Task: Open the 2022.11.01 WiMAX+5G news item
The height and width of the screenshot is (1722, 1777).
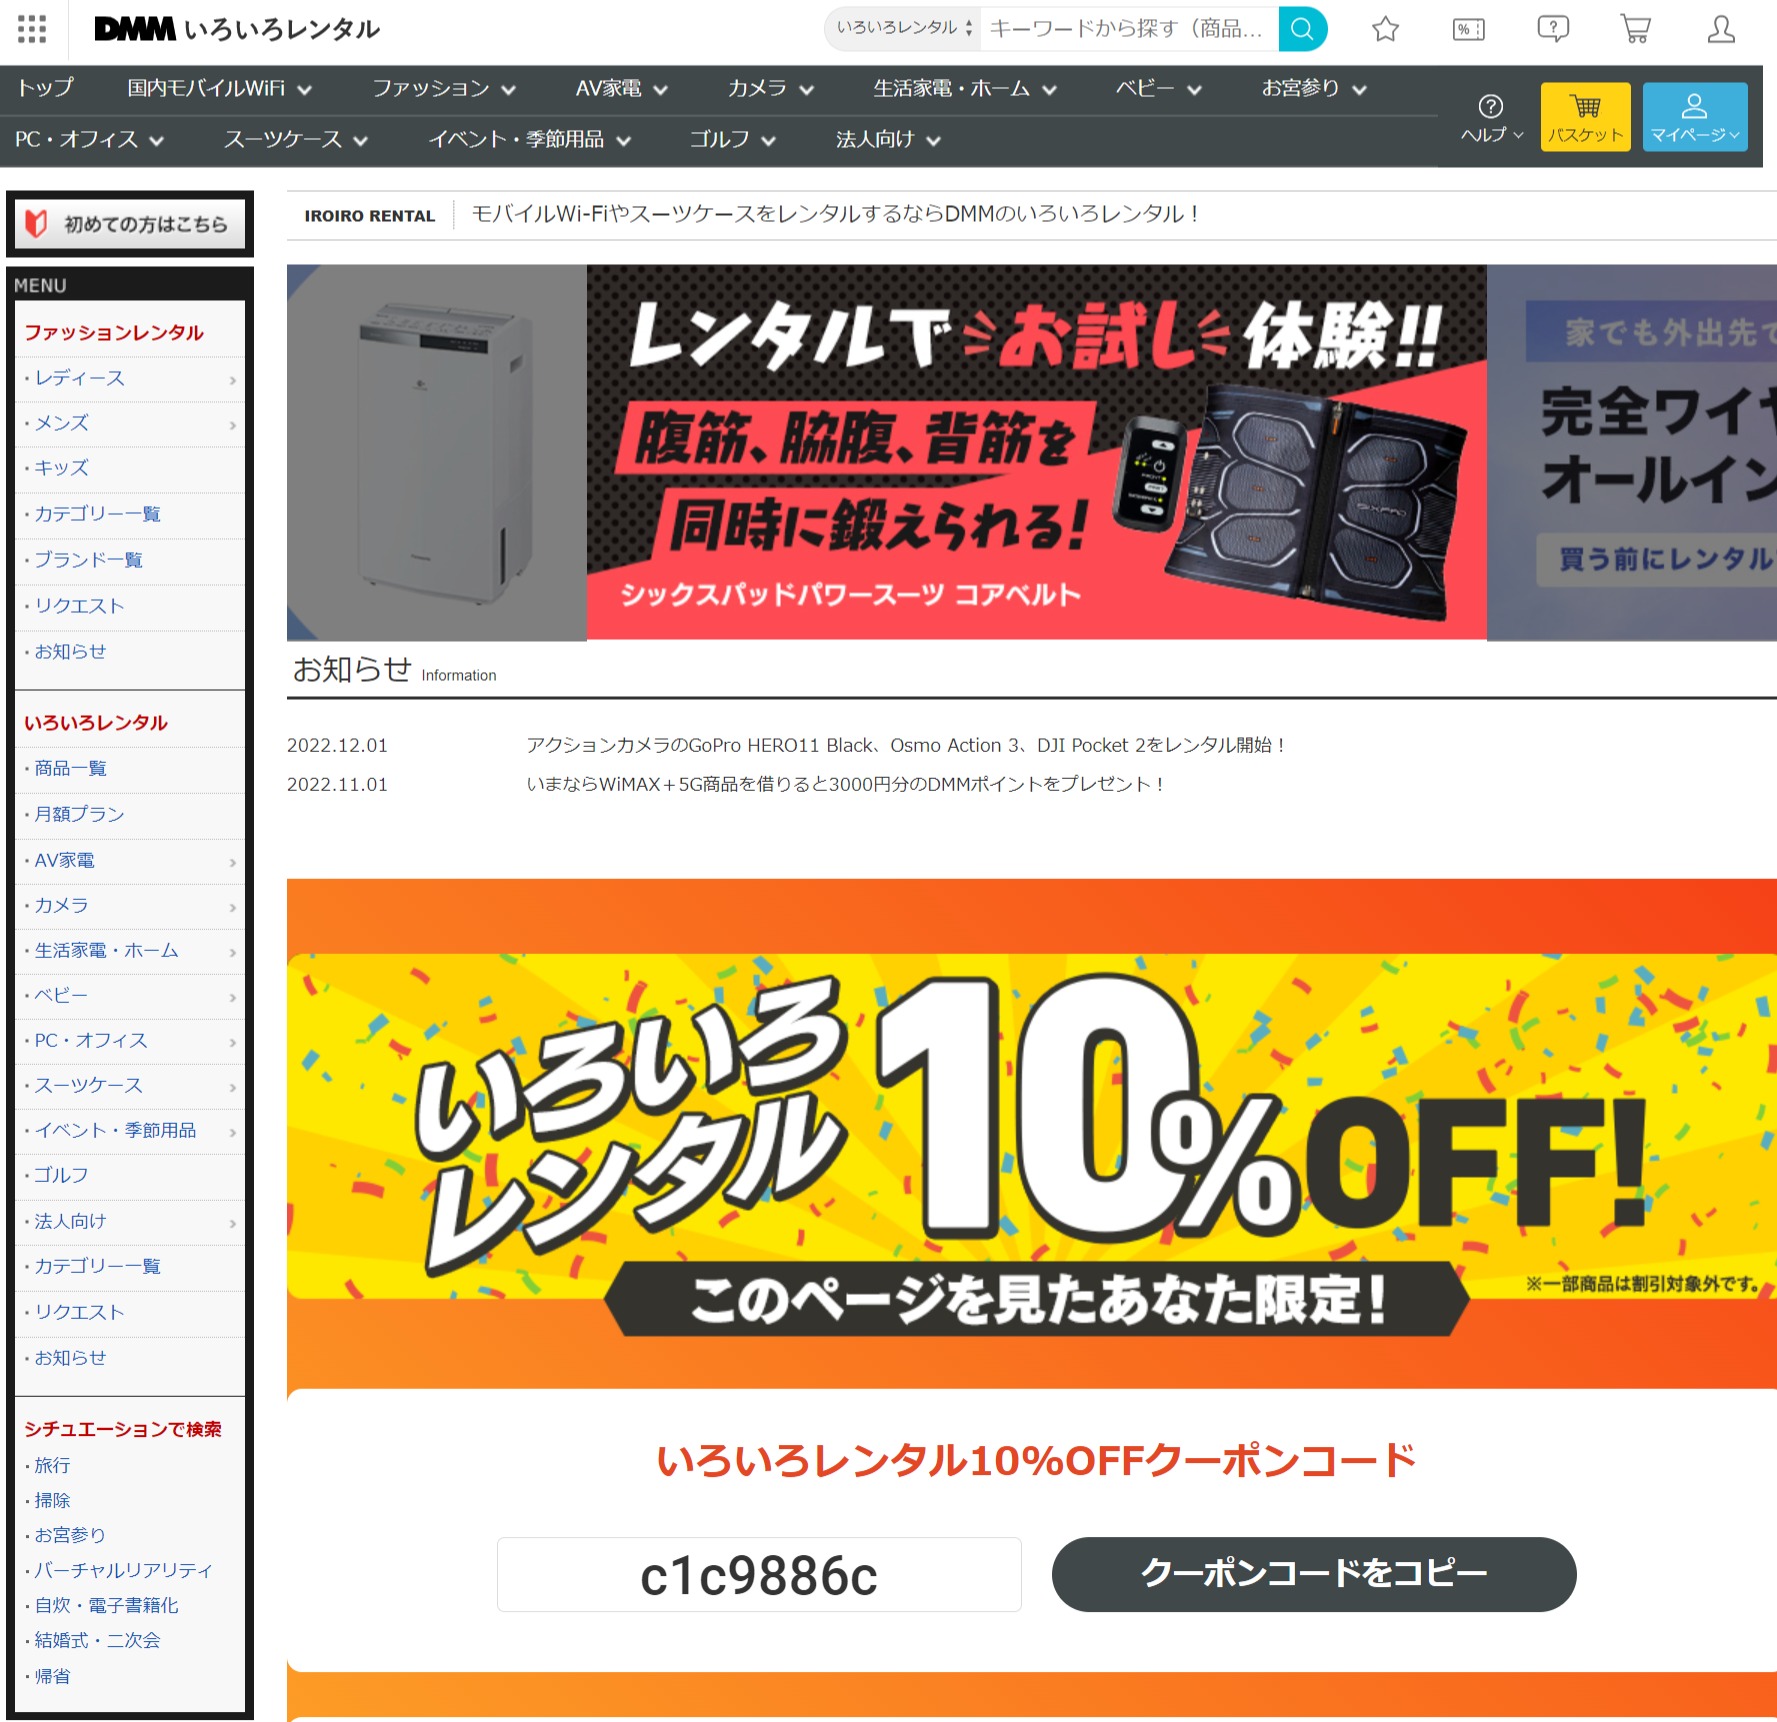Action: (845, 785)
